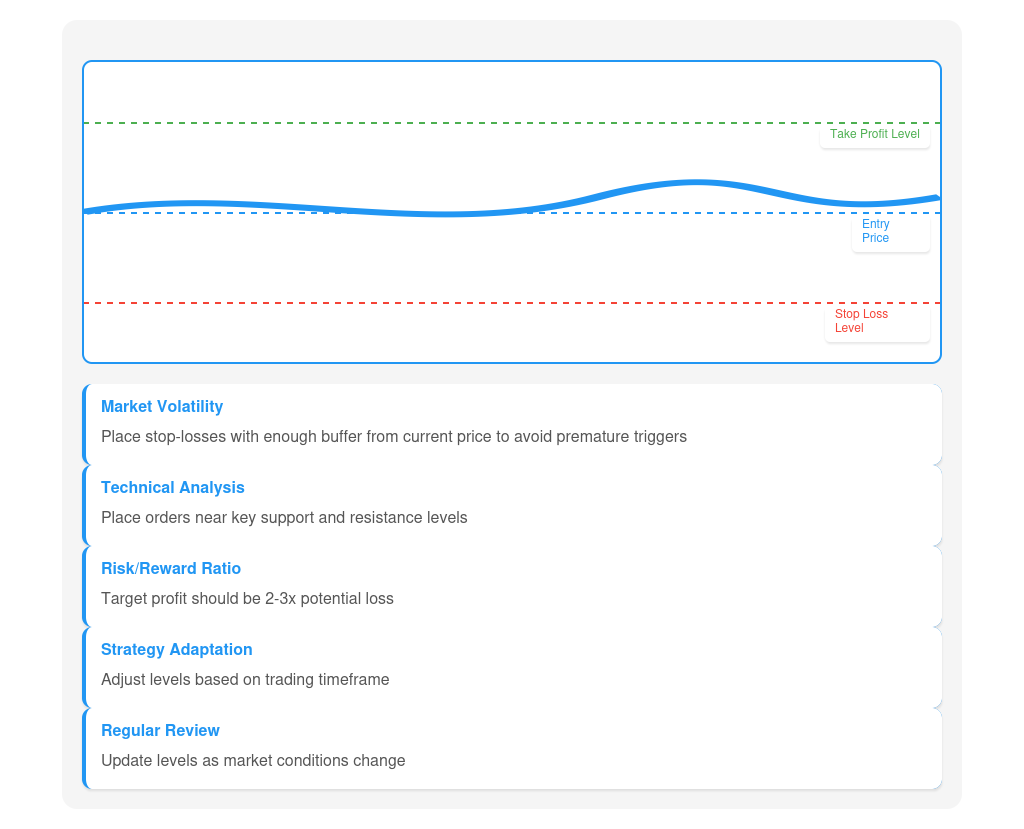The width and height of the screenshot is (1024, 829).
Task: Click the support and resistance levels text
Action: (x=284, y=518)
